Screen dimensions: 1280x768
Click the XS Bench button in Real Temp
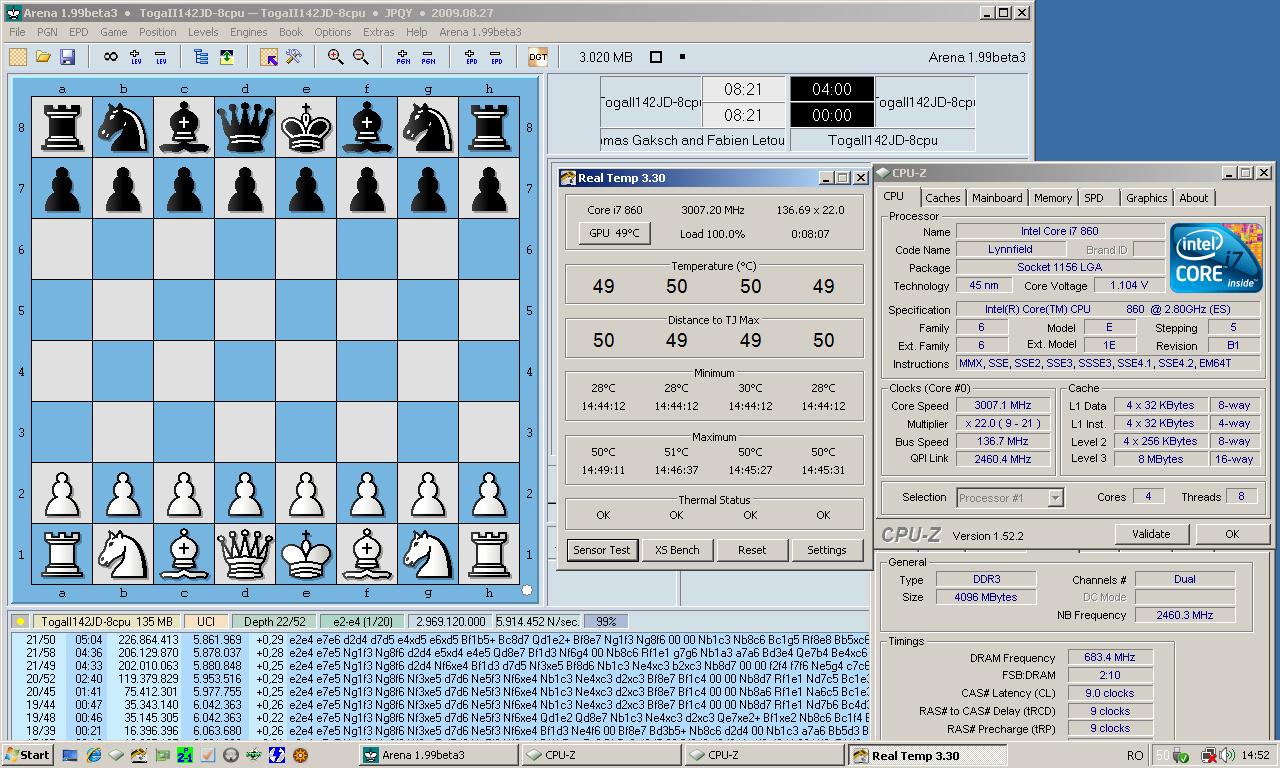(677, 550)
